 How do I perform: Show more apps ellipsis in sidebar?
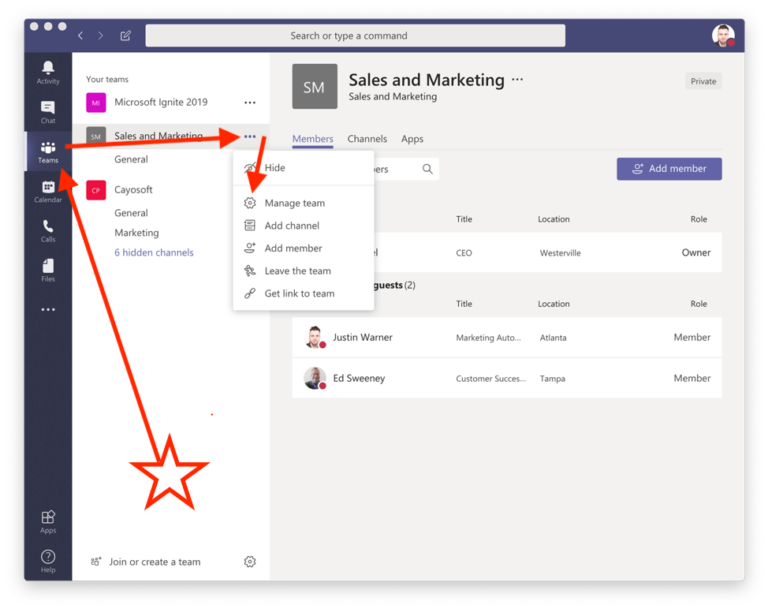click(48, 310)
